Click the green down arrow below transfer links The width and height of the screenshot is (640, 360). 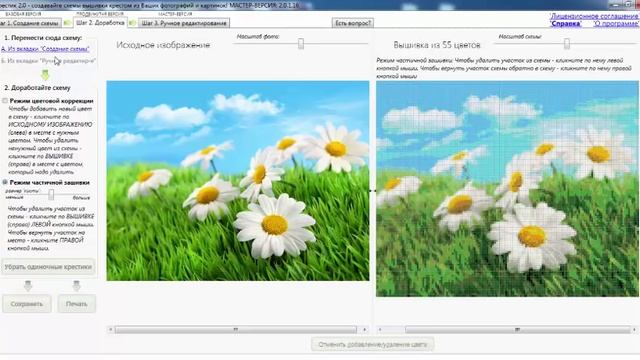coord(45,75)
